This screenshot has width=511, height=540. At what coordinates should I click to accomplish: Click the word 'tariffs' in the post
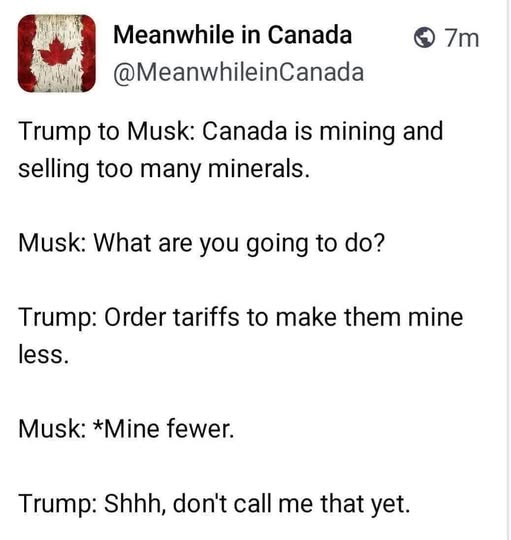click(x=206, y=318)
